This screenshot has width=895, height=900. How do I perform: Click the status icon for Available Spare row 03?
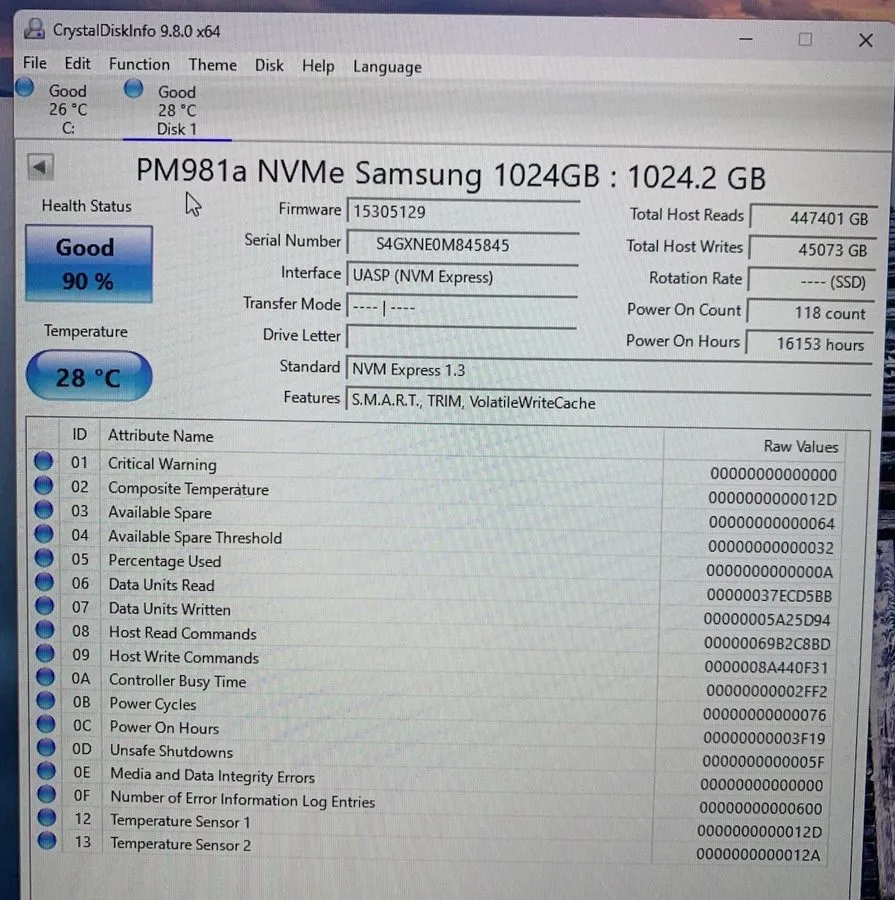click(x=44, y=509)
